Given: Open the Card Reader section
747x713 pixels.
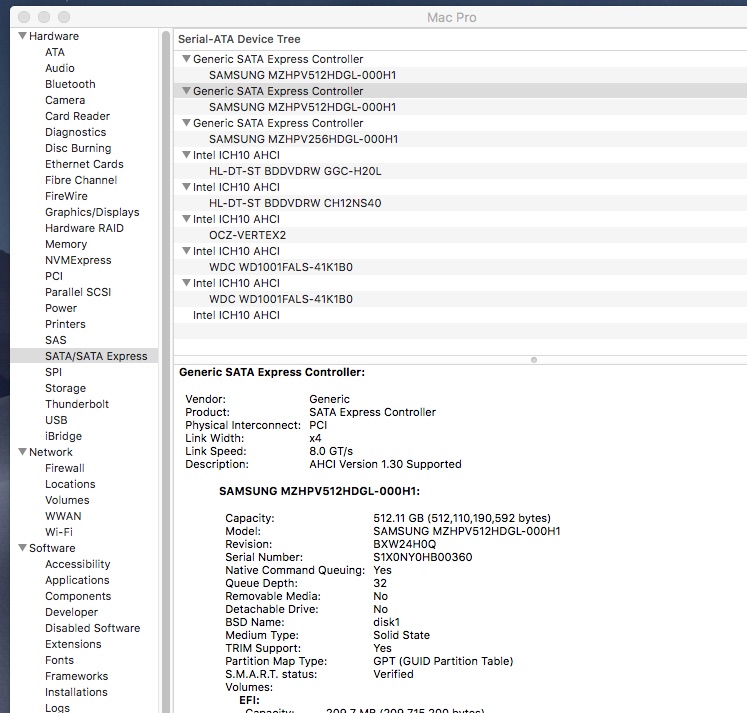Looking at the screenshot, I should (77, 116).
